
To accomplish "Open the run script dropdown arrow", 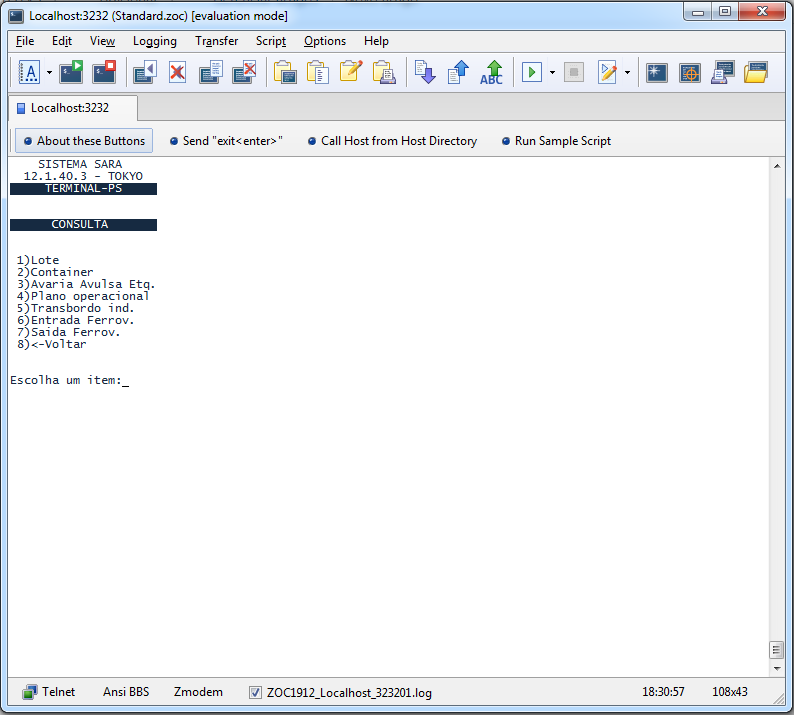I will [552, 72].
